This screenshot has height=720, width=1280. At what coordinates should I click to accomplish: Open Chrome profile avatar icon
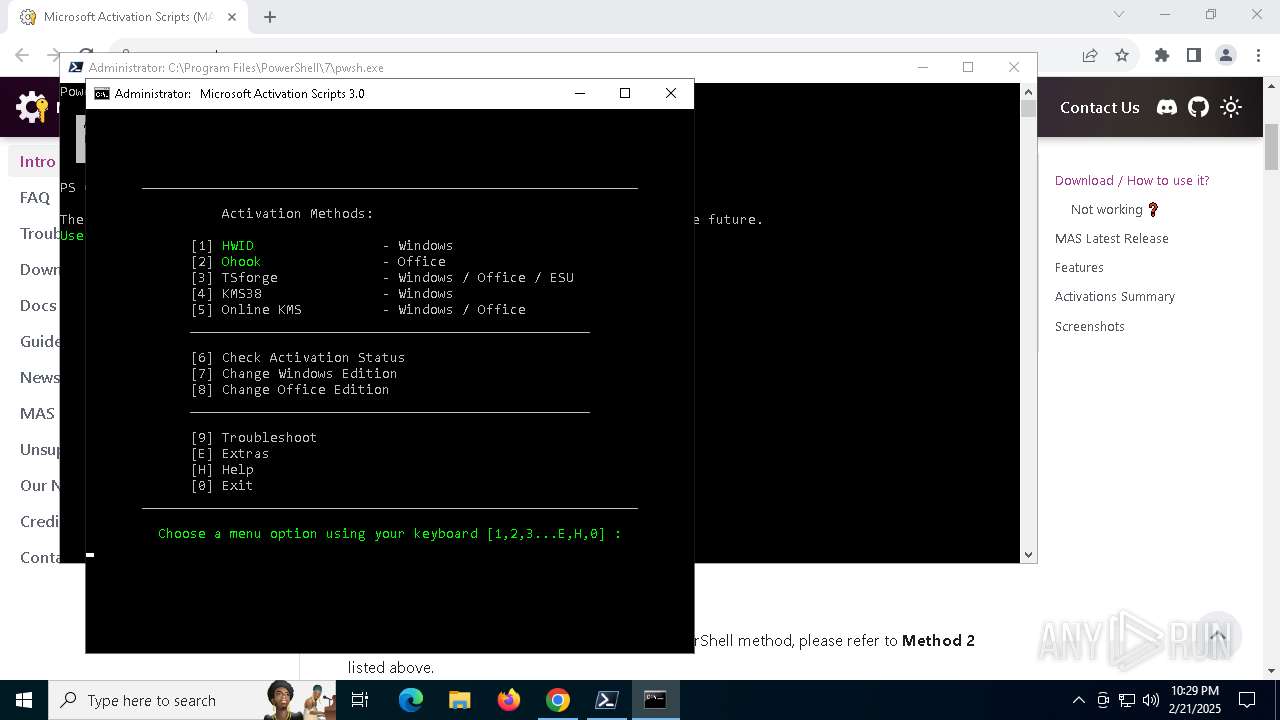(x=1226, y=55)
